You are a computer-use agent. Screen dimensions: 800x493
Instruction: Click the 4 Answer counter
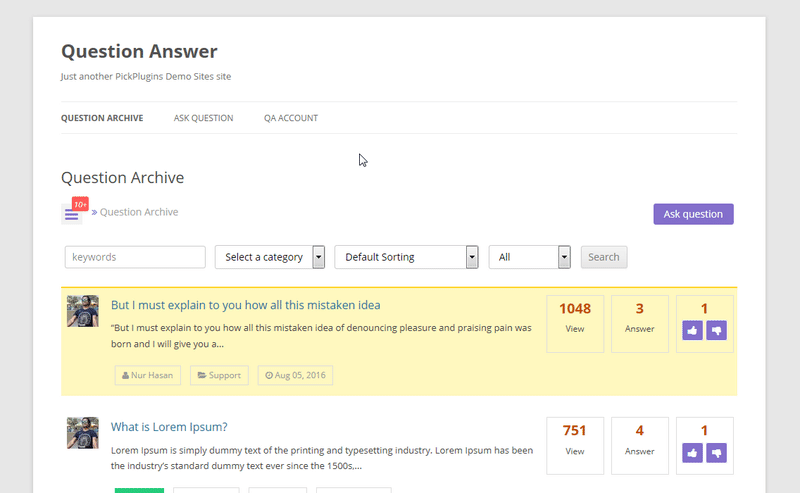coord(640,446)
